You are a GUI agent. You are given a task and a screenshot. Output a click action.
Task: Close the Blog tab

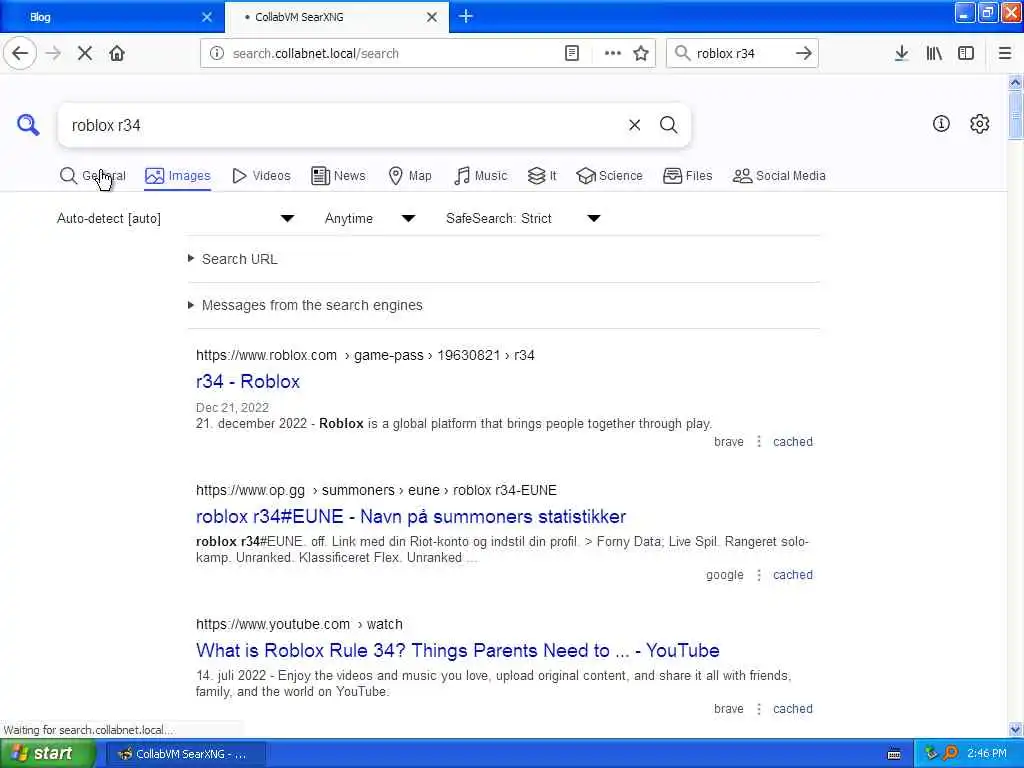point(207,17)
